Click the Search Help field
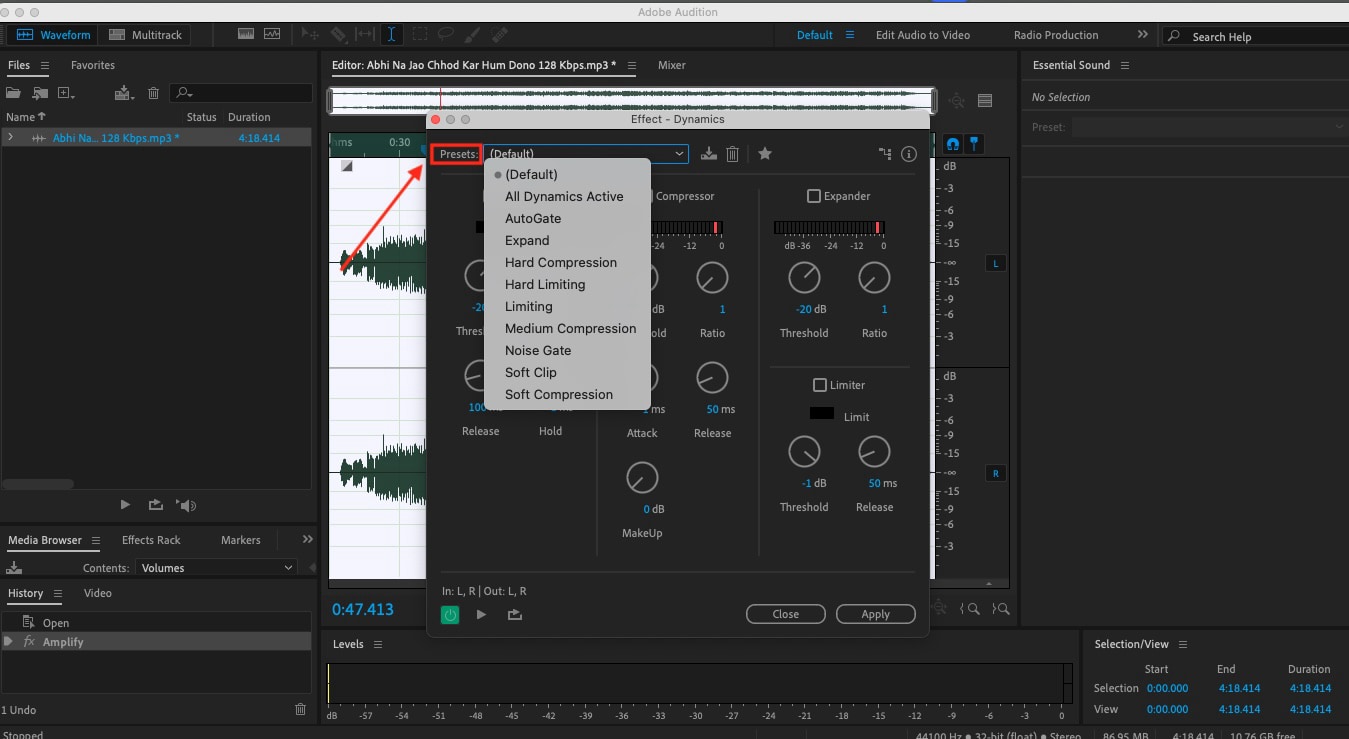The width and height of the screenshot is (1349, 739). (x=1255, y=36)
